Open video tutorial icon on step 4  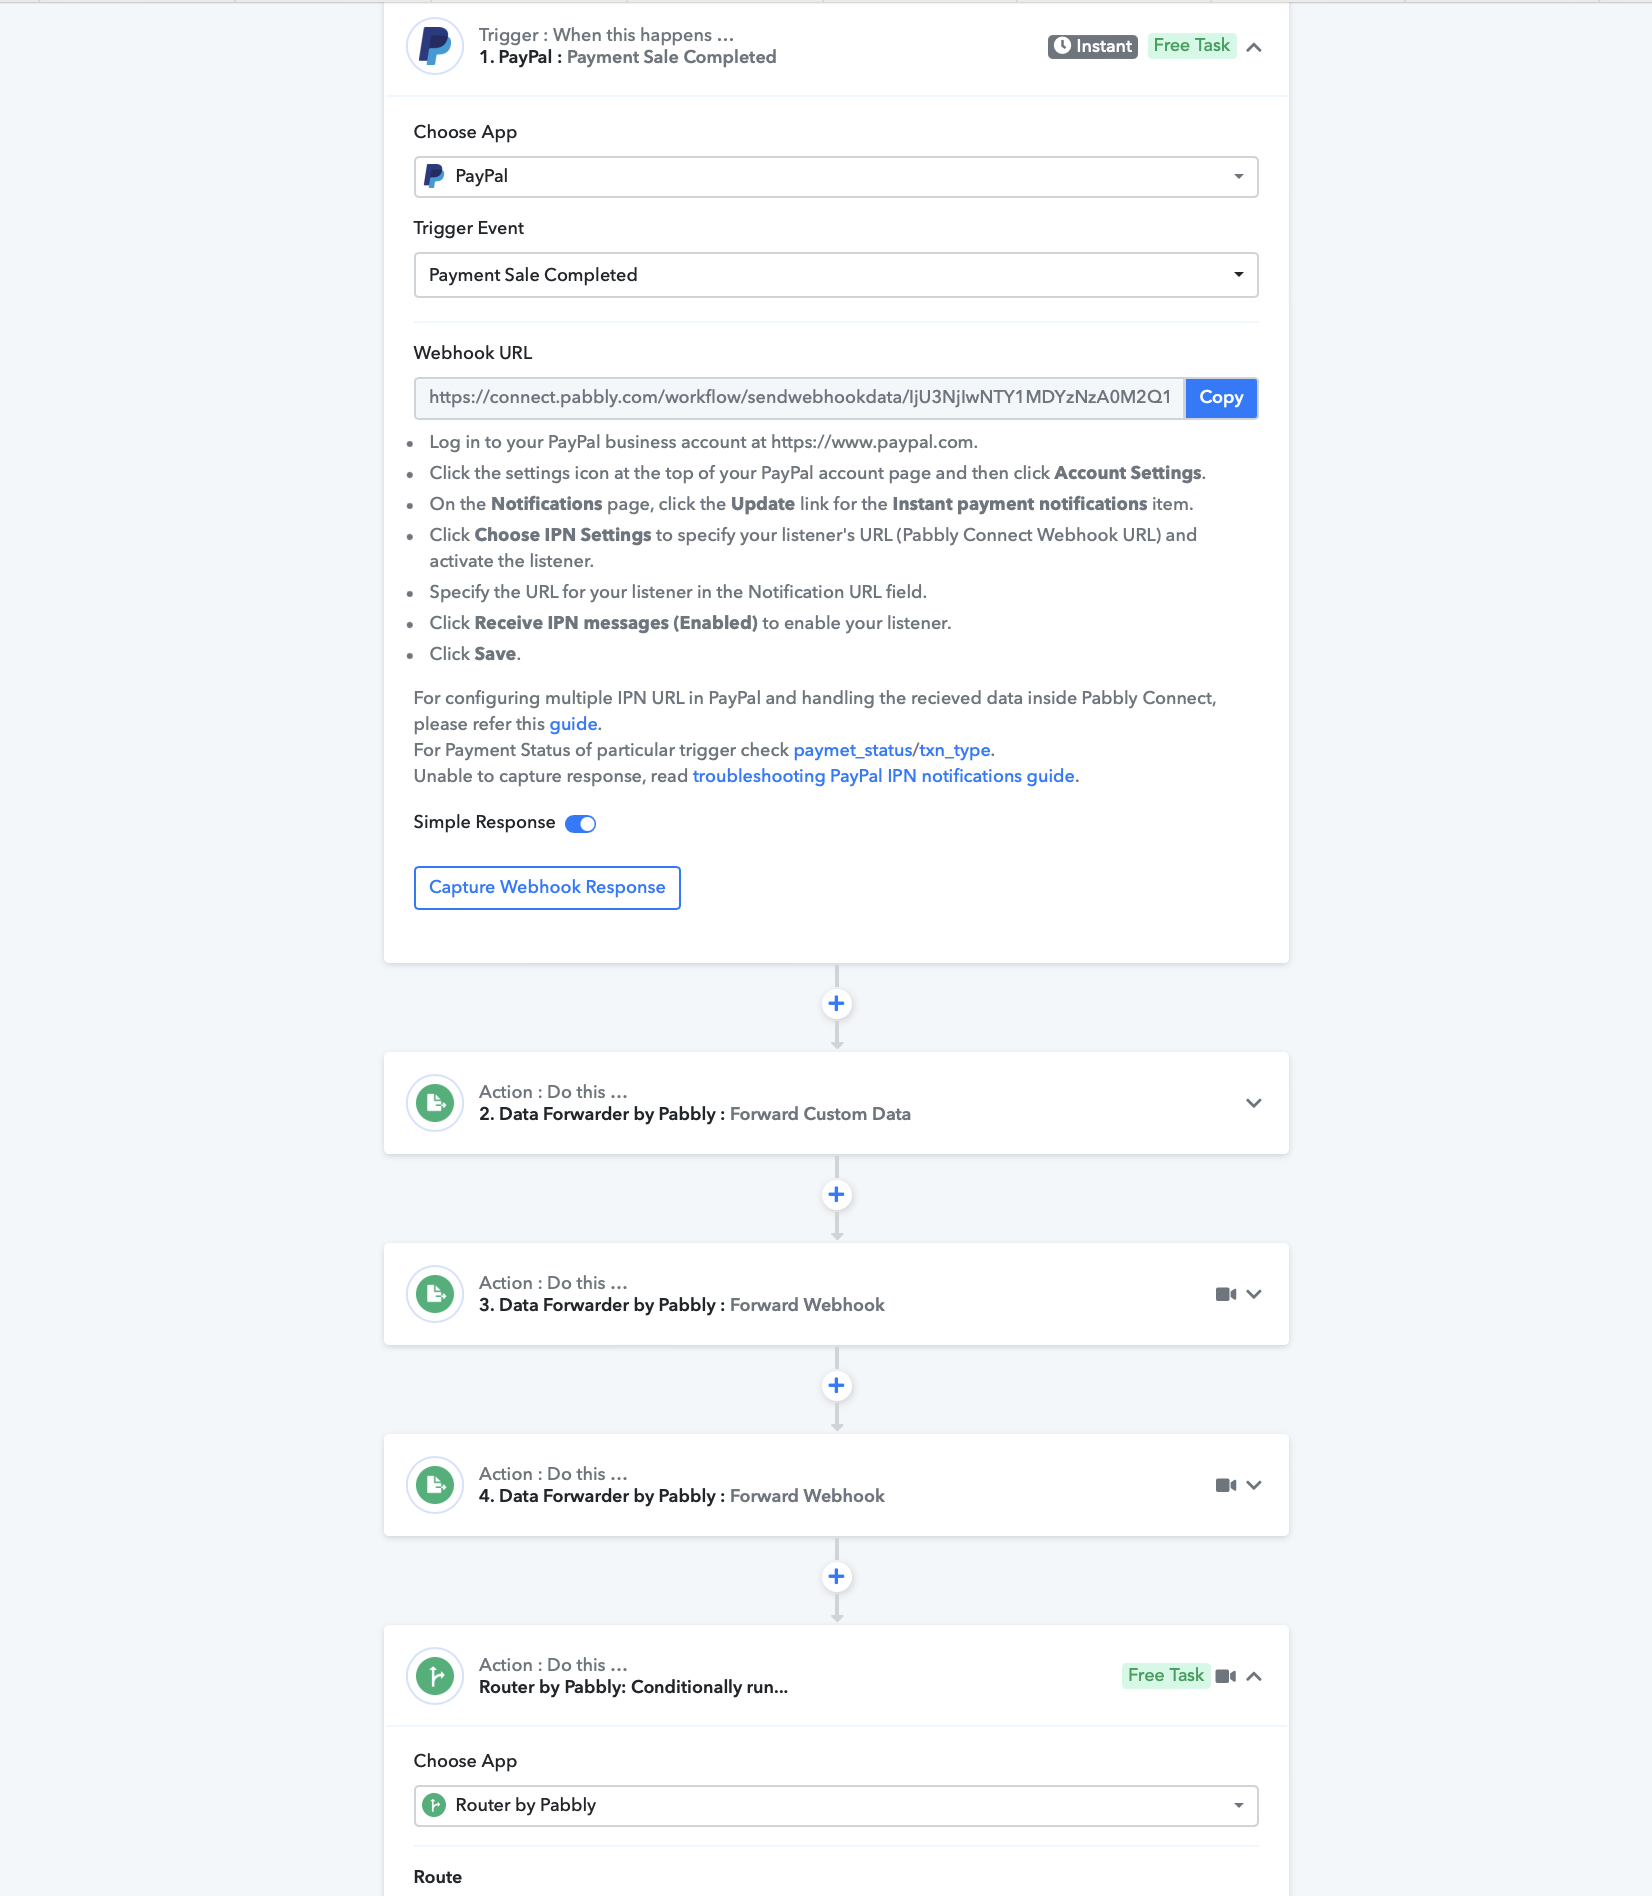[x=1226, y=1485]
